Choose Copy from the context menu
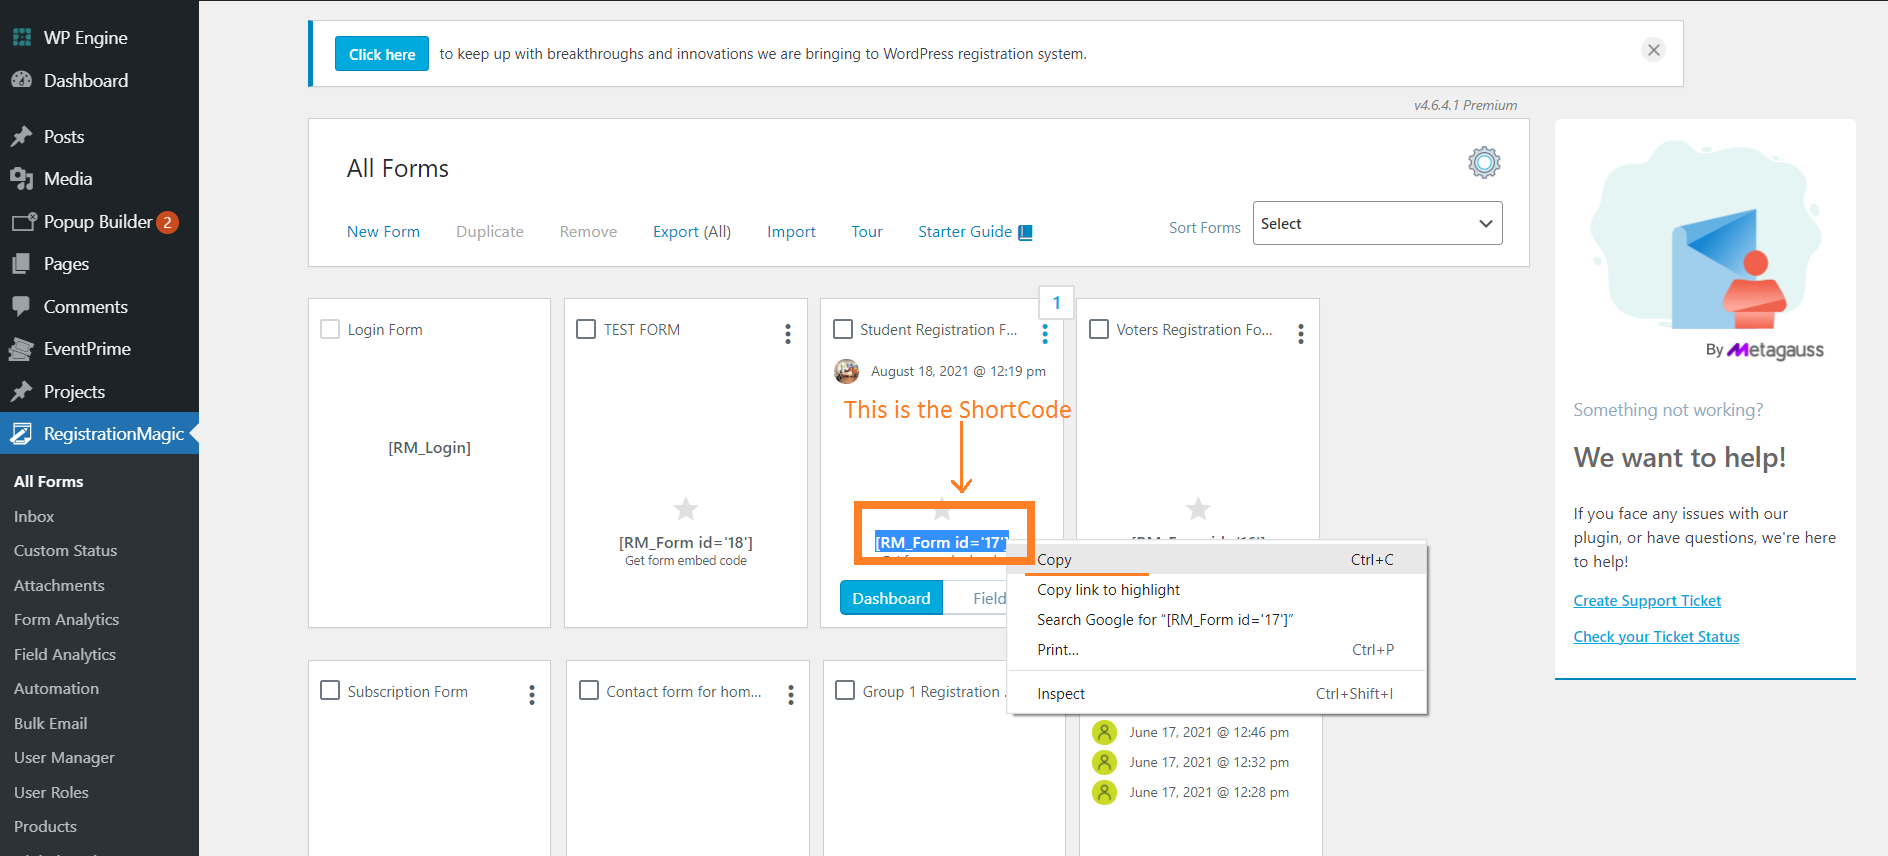 (x=1054, y=560)
